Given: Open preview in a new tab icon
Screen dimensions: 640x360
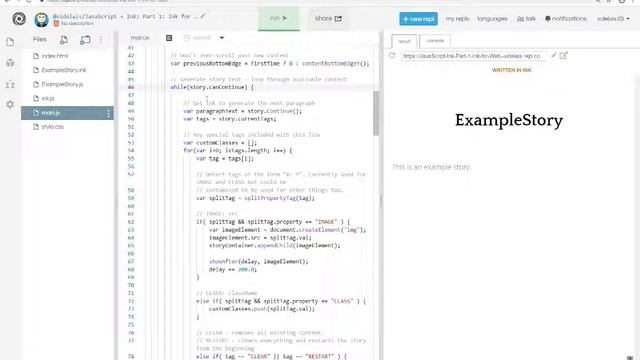Looking at the screenshot, I should [564, 55].
